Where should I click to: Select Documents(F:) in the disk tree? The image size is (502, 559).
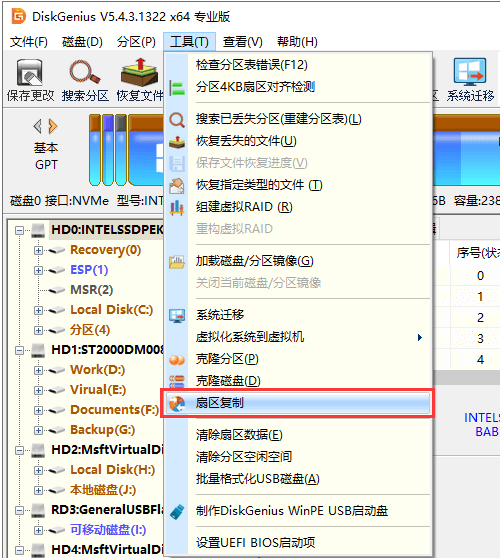114,410
